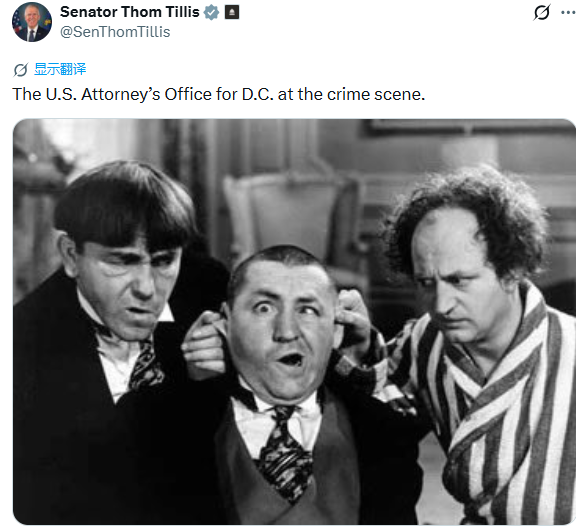This screenshot has width=576, height=528.
Task: Click the center man's patterned necktie
Action: 285,454
